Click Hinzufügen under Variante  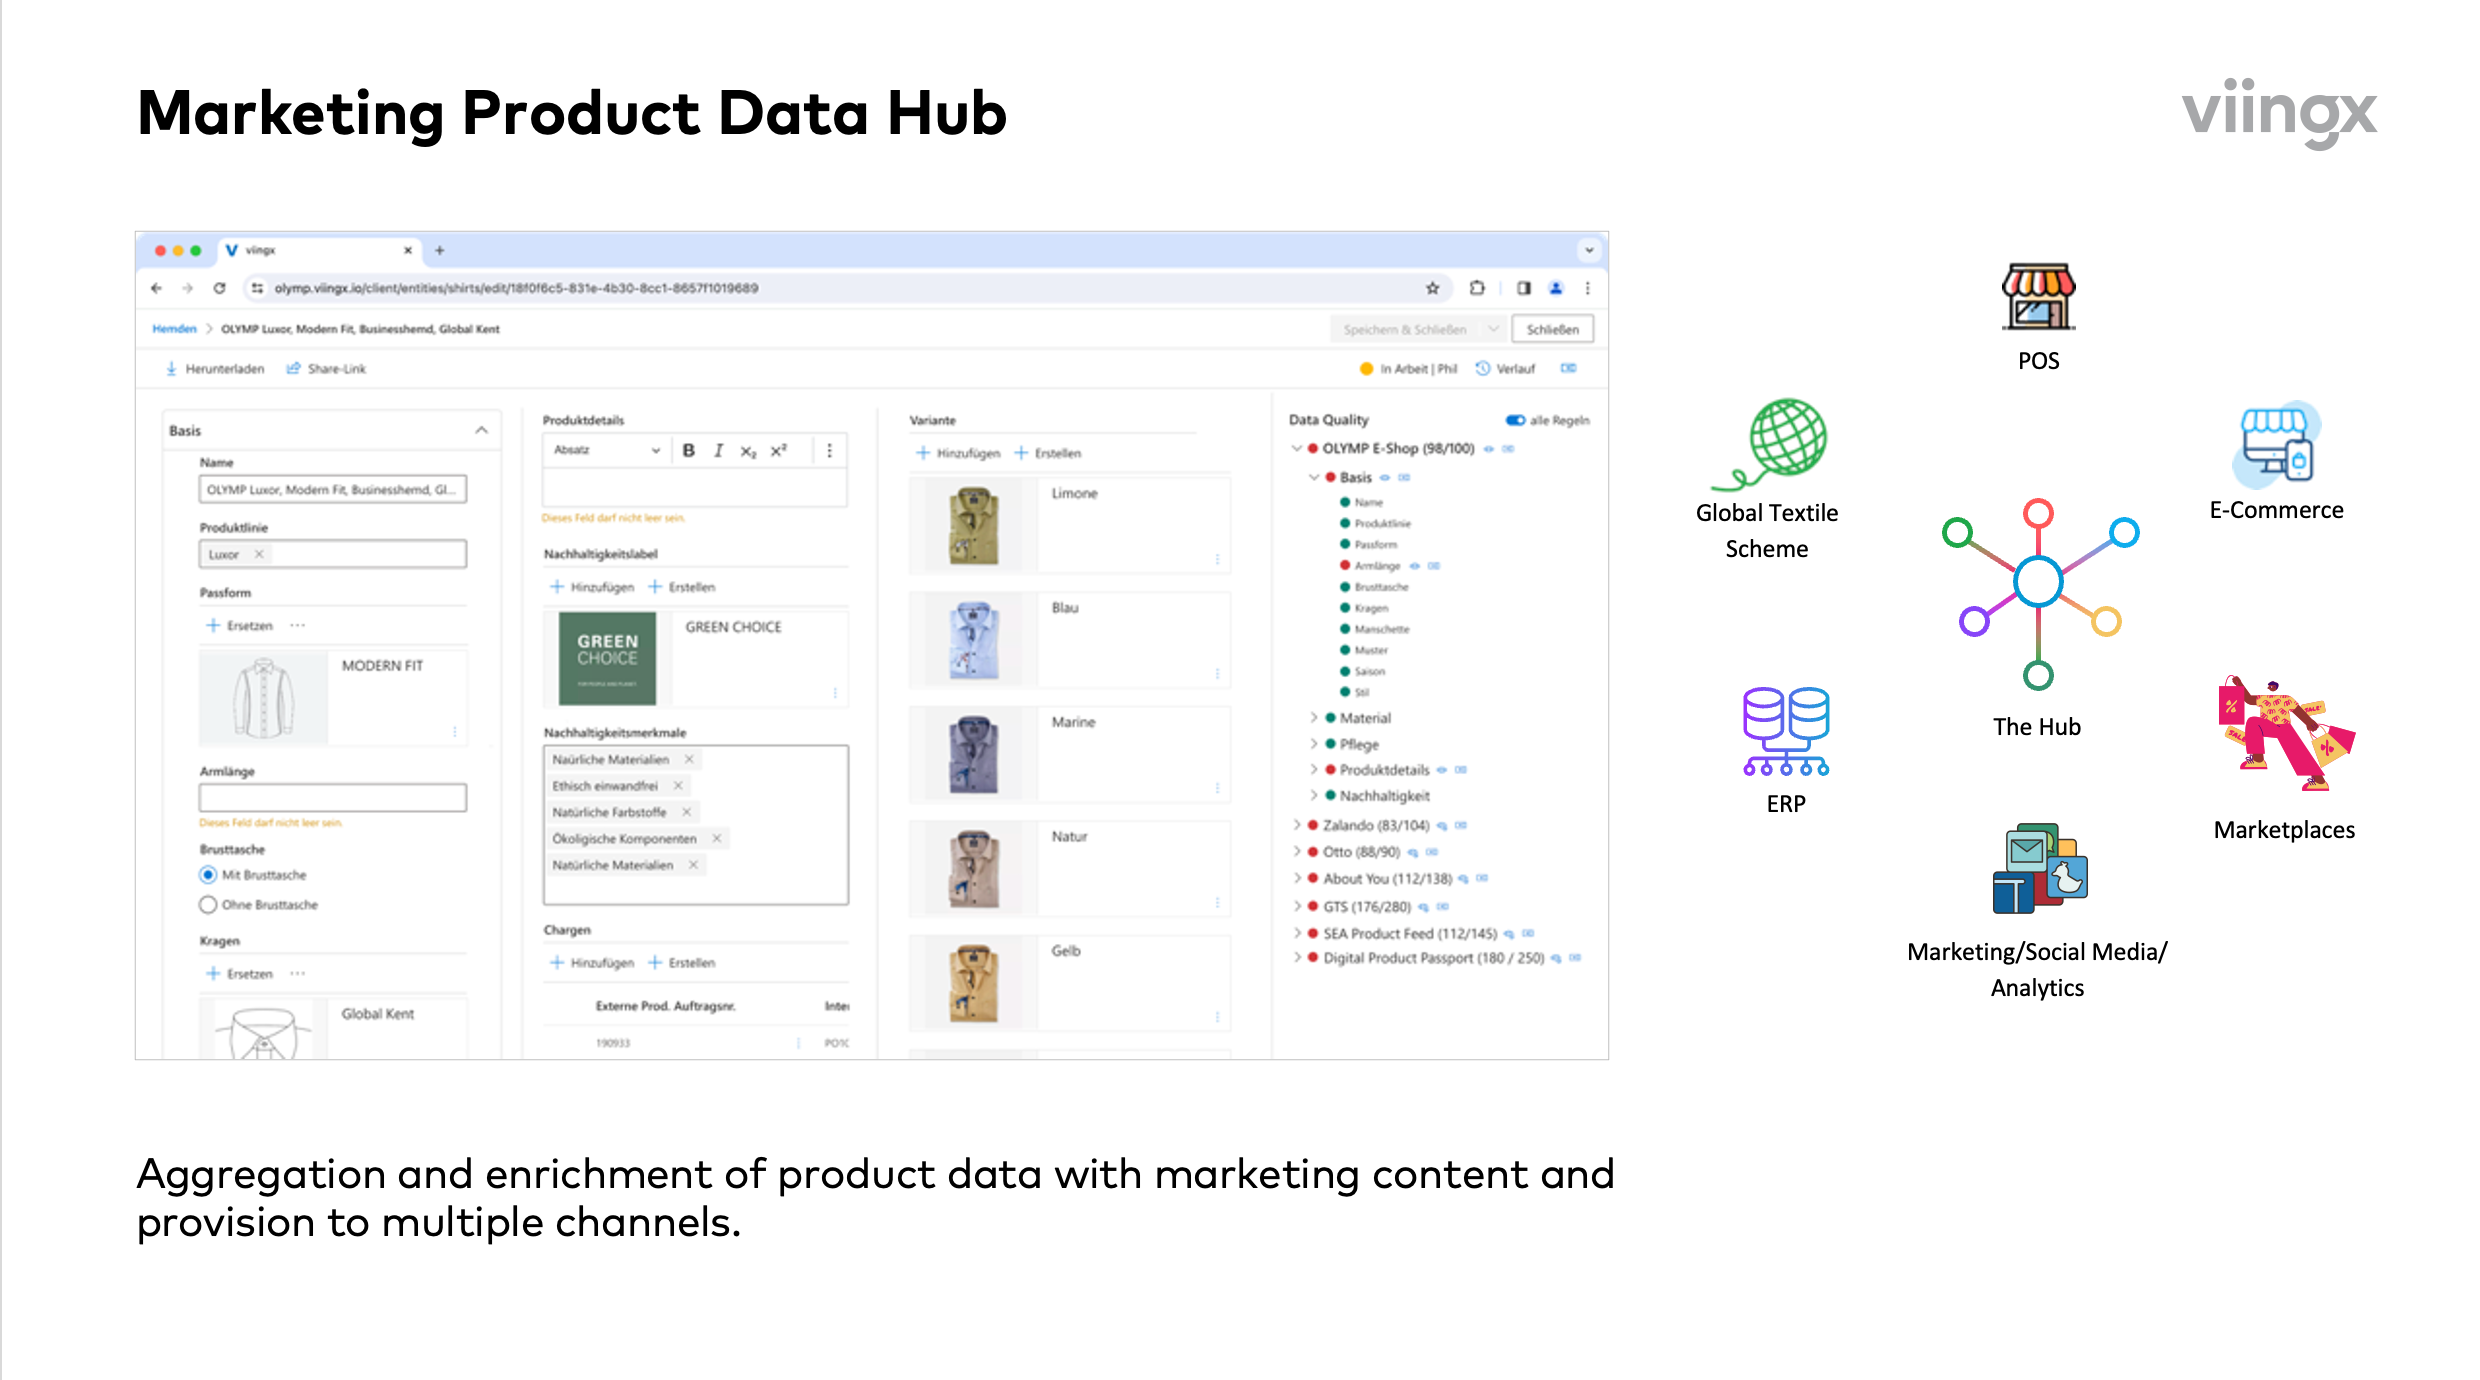(958, 453)
